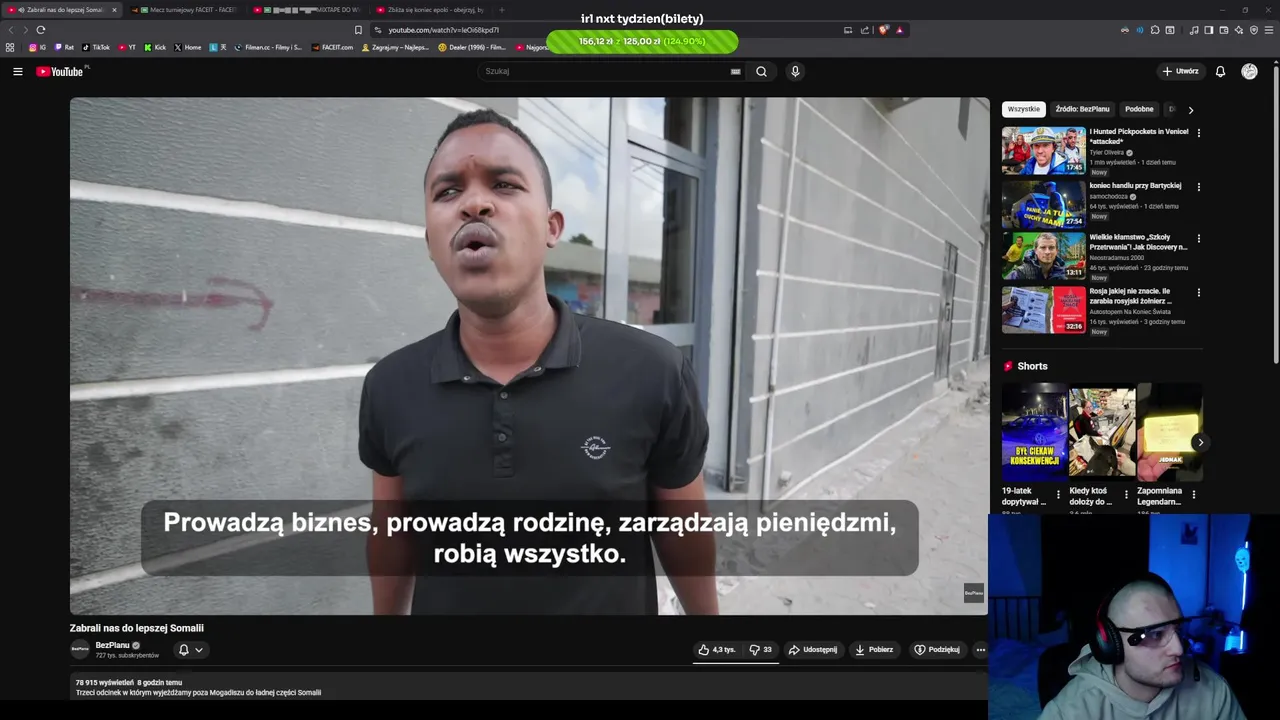The width and height of the screenshot is (1280, 720).
Task: Open I Hunted Pickpockets in Venice thumbnail
Action: tap(1043, 150)
